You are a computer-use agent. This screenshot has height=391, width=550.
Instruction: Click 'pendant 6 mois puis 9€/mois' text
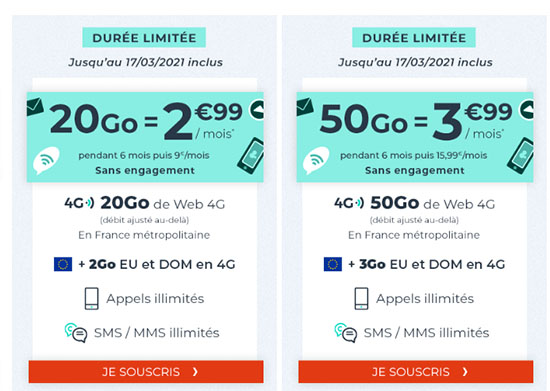pos(144,155)
